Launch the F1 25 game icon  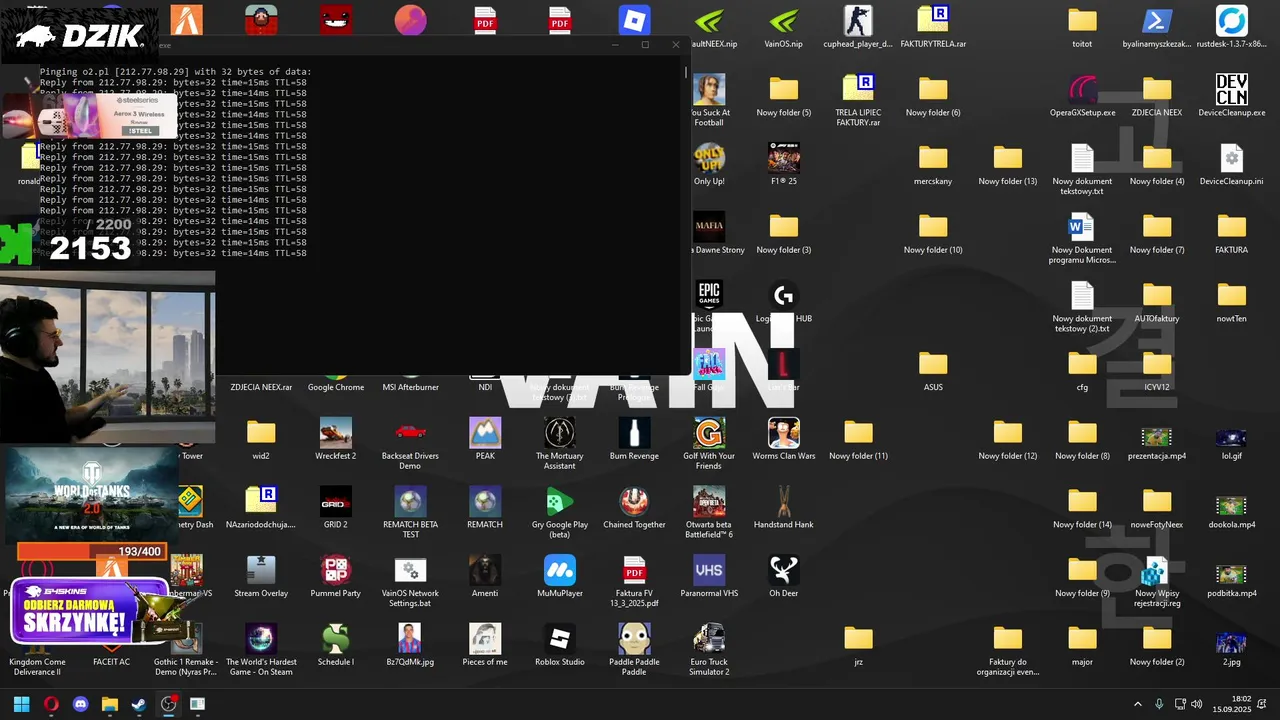[783, 165]
